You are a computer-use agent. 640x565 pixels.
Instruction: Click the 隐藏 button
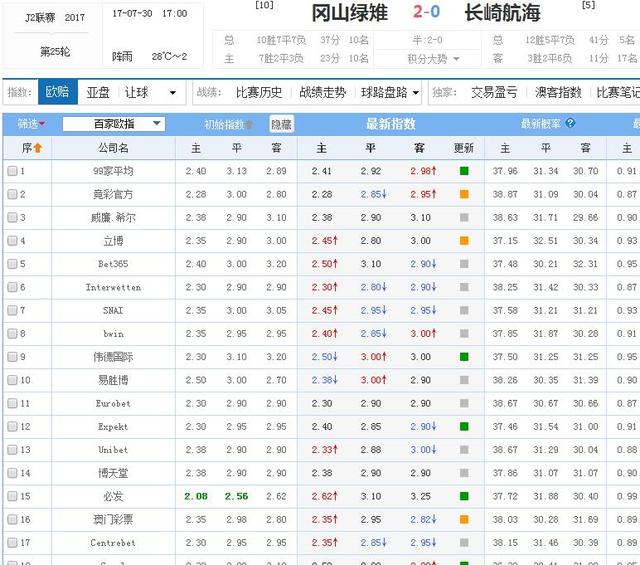(x=282, y=124)
